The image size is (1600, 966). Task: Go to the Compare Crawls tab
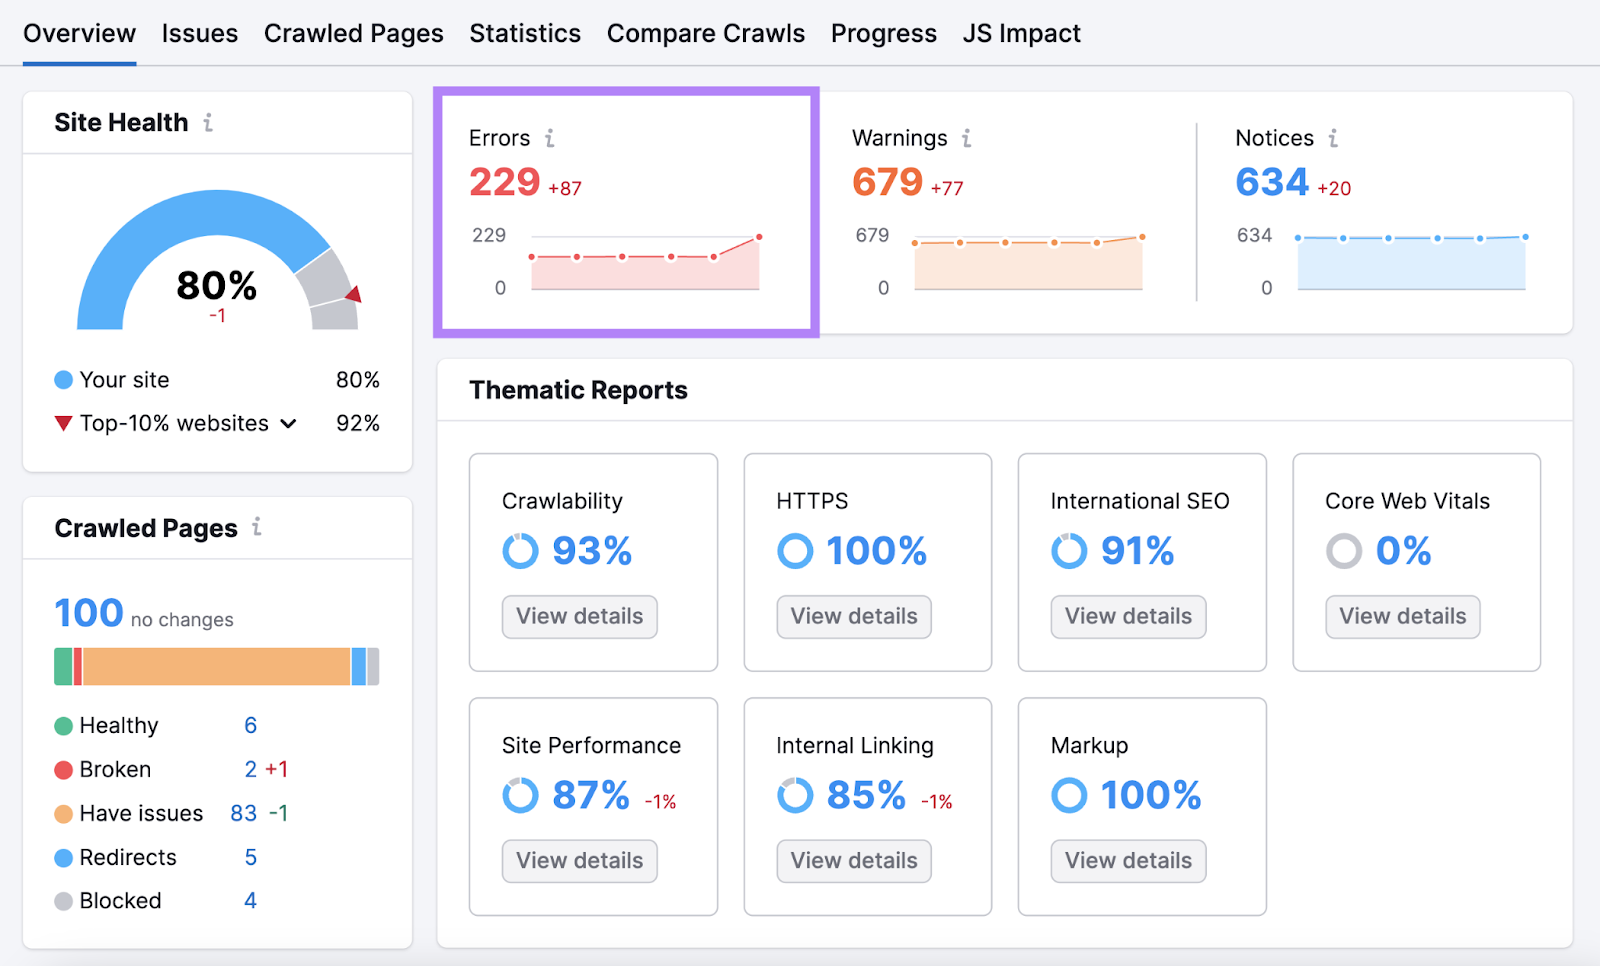(x=706, y=33)
